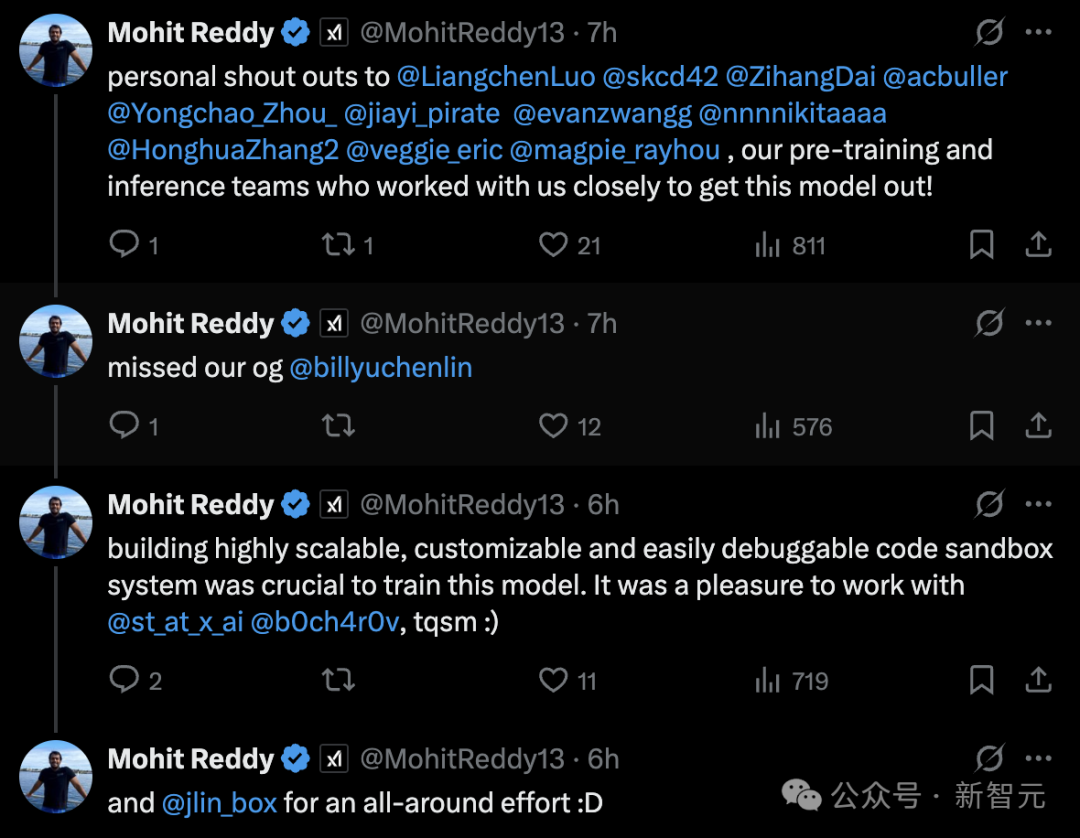This screenshot has width=1080, height=838.
Task: Open more options on first tweet
Action: pyautogui.click(x=1039, y=33)
